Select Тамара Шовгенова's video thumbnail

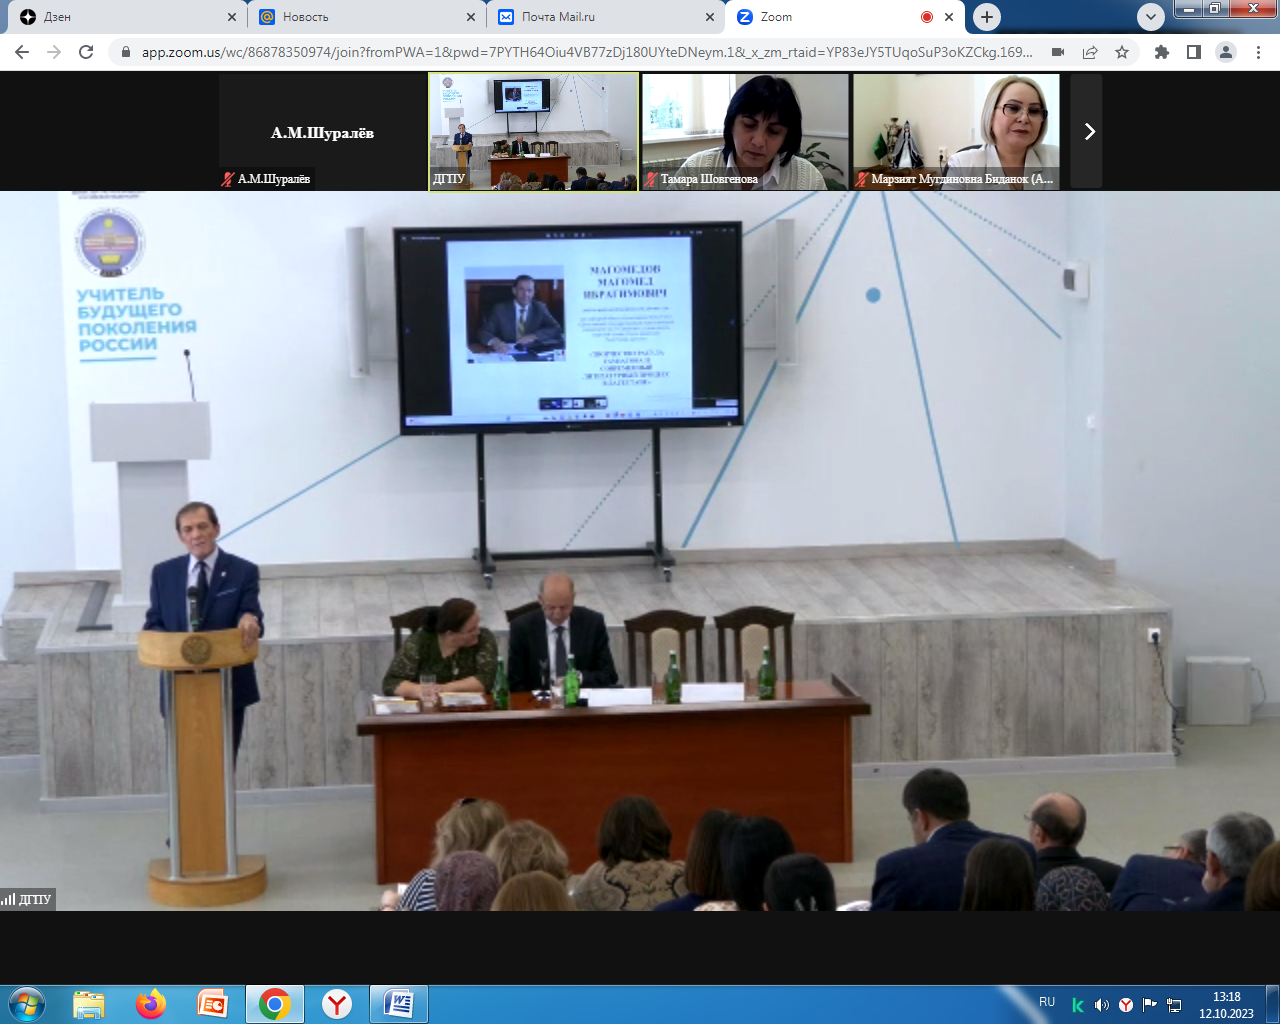click(x=745, y=131)
